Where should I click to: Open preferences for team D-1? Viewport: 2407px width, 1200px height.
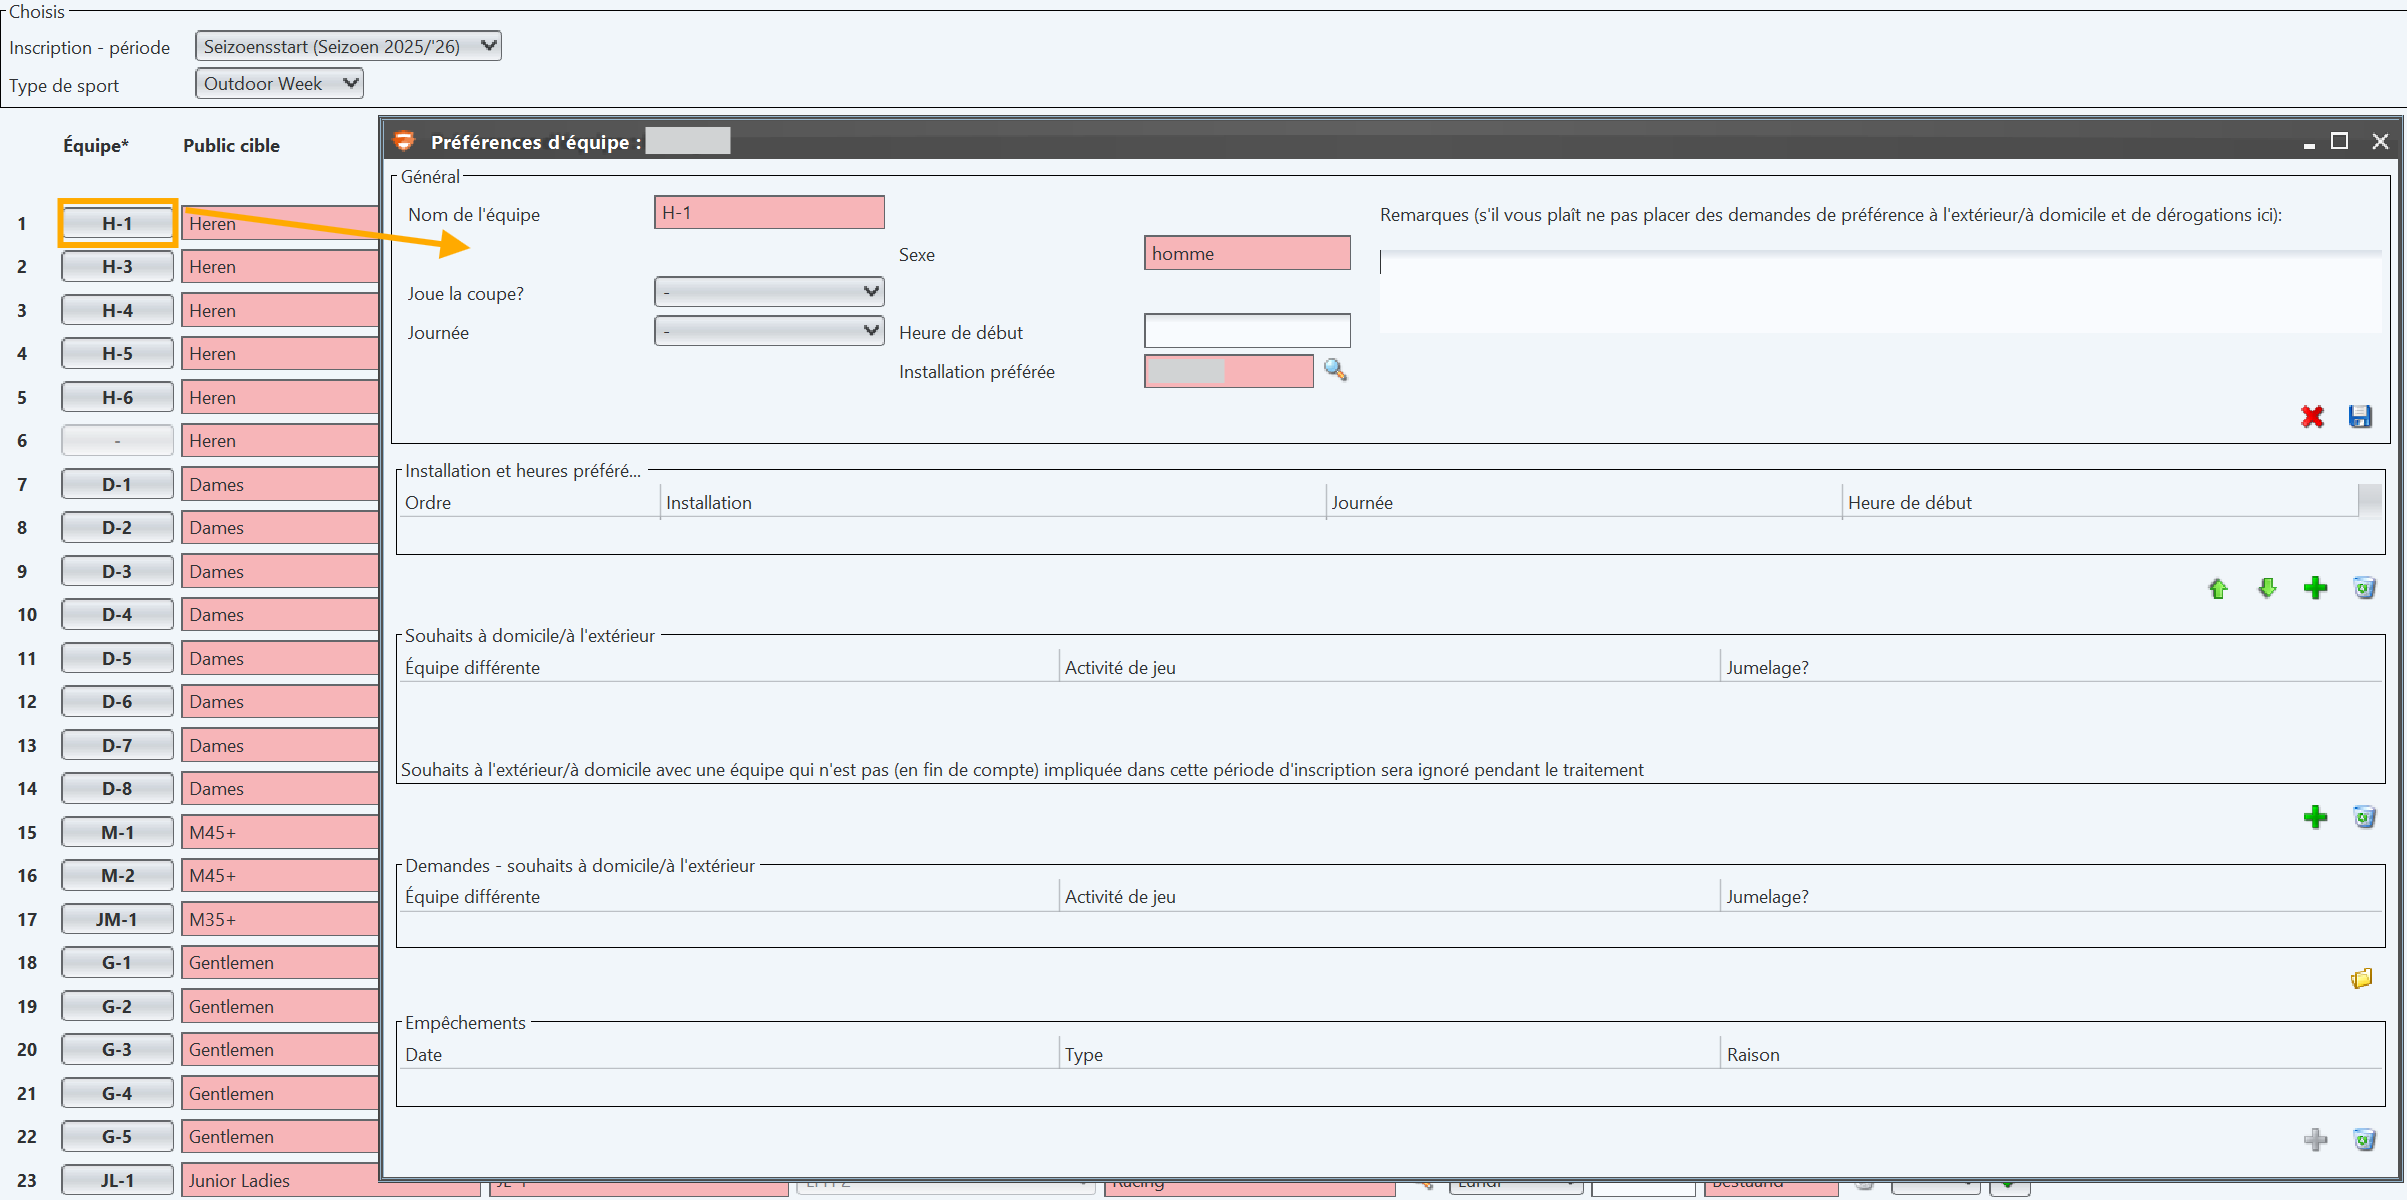(117, 484)
